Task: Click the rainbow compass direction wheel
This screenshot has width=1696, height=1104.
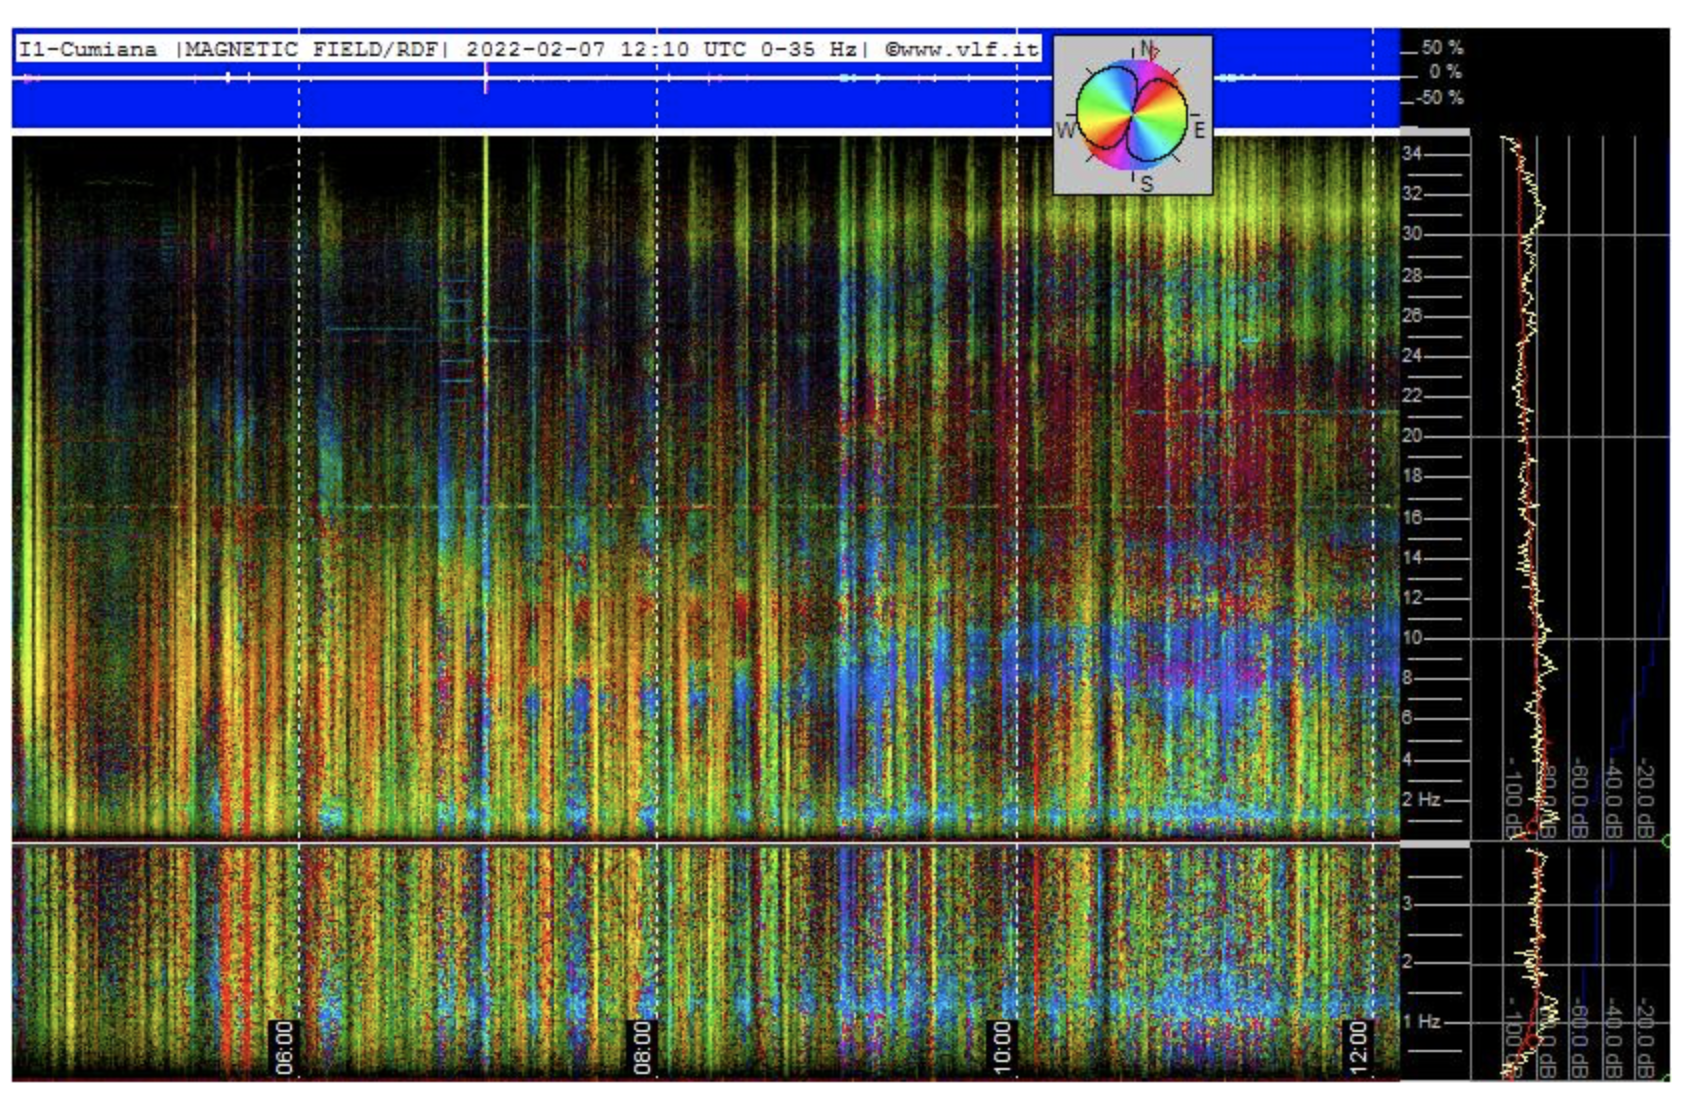Action: [x=1132, y=115]
